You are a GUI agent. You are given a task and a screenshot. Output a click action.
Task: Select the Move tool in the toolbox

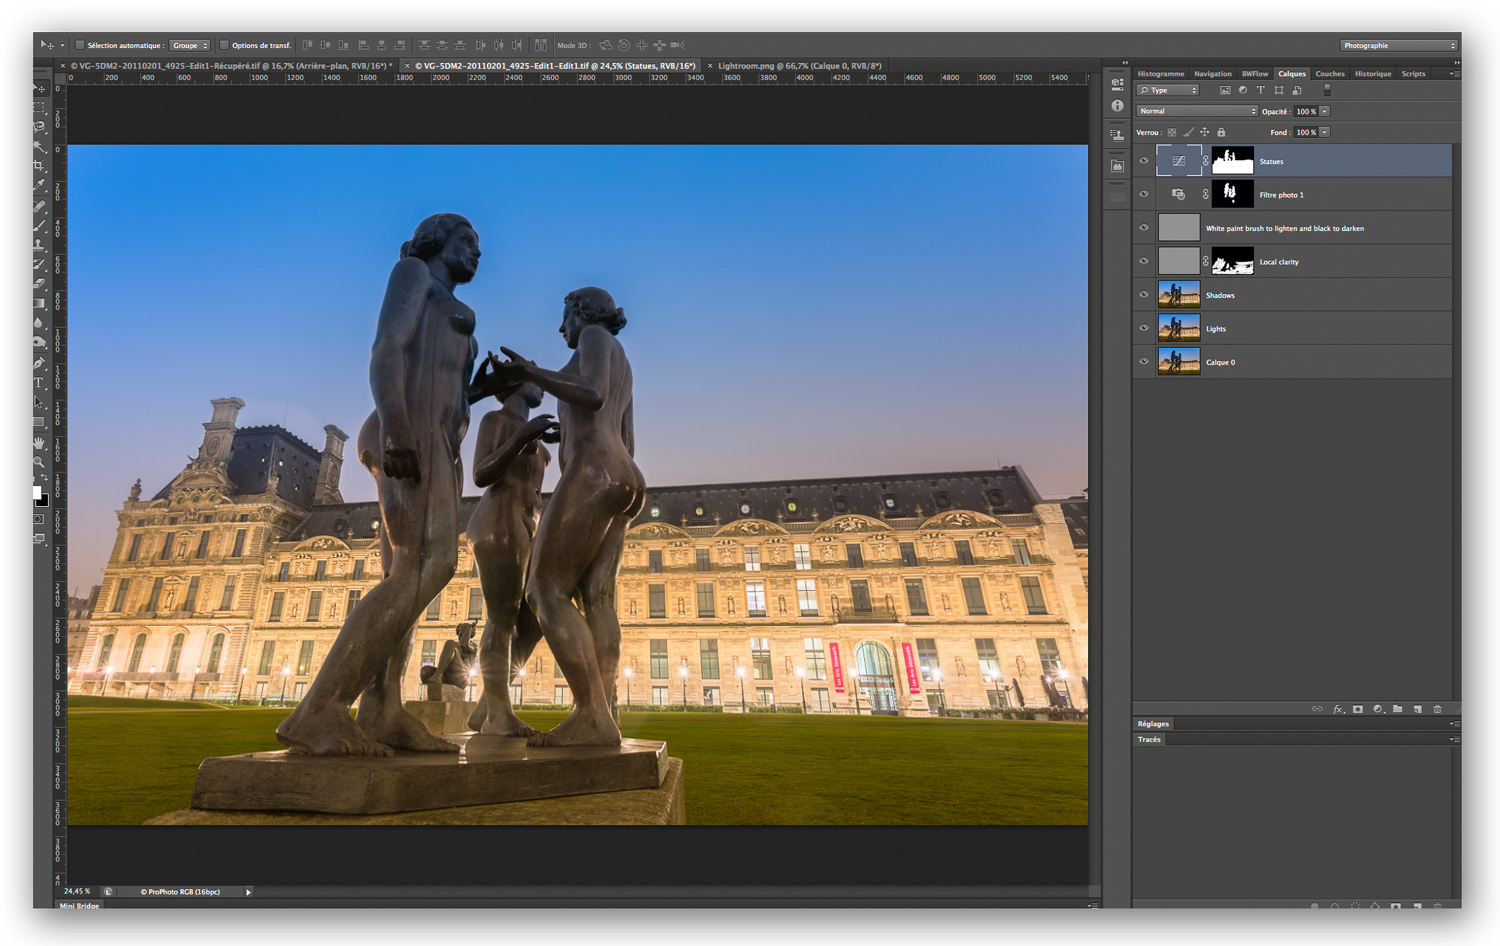pos(40,89)
